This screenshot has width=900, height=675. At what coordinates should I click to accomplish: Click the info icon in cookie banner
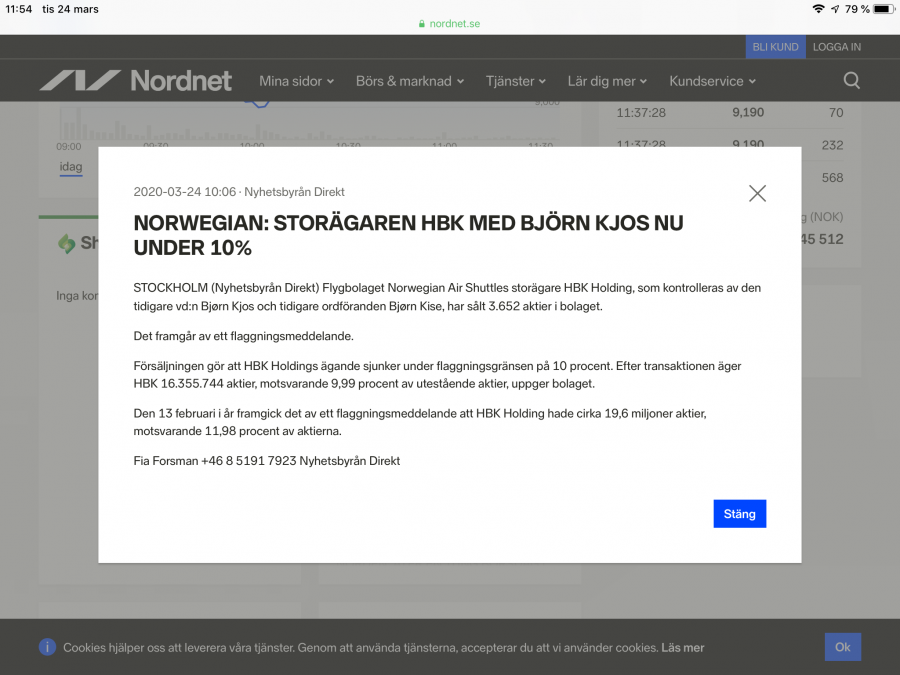click(47, 647)
